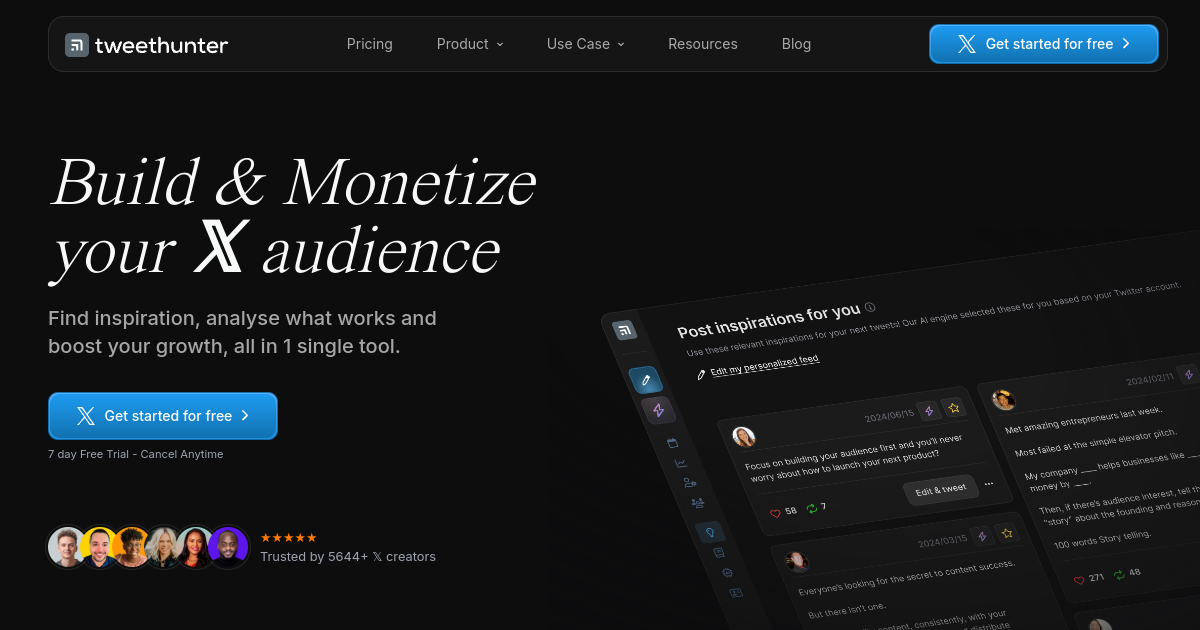1200x630 pixels.
Task: Click the lightning icon on the 2024/06/15 post
Action: coord(929,410)
